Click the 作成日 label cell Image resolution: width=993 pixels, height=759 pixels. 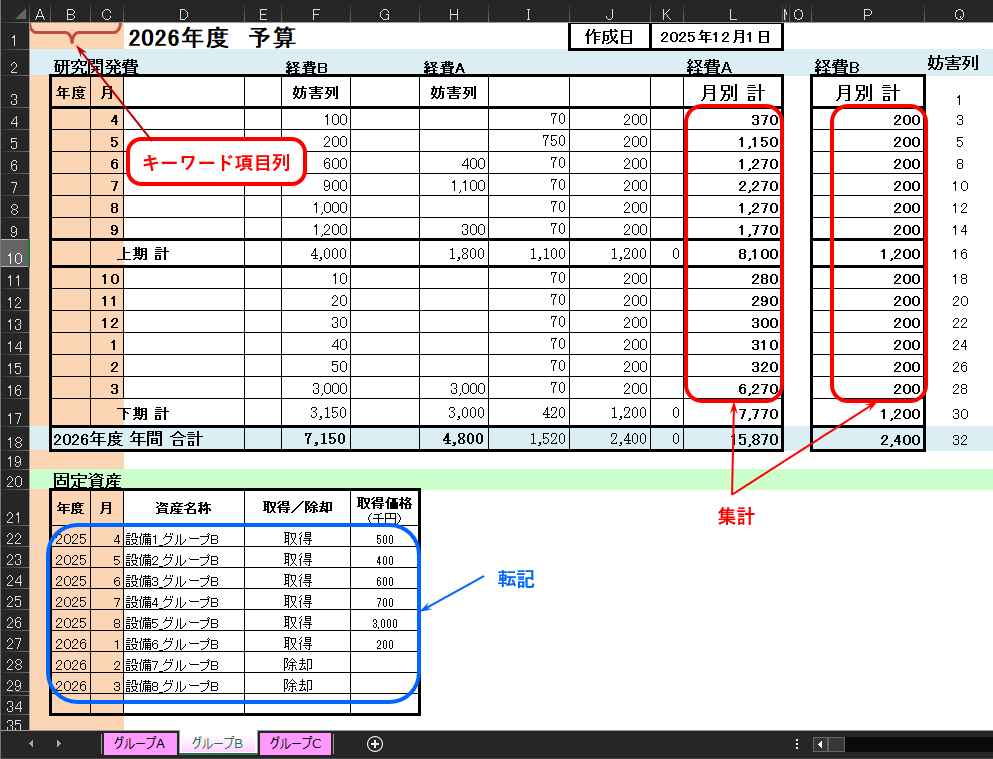[x=609, y=37]
